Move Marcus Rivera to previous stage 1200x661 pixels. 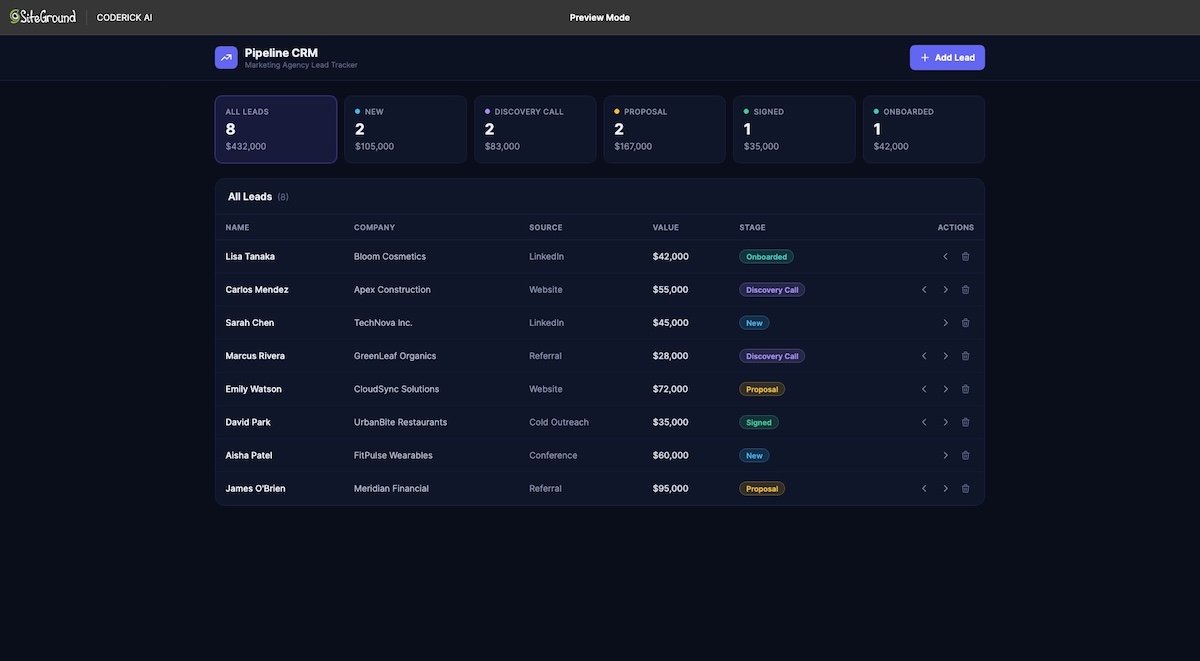click(924, 356)
